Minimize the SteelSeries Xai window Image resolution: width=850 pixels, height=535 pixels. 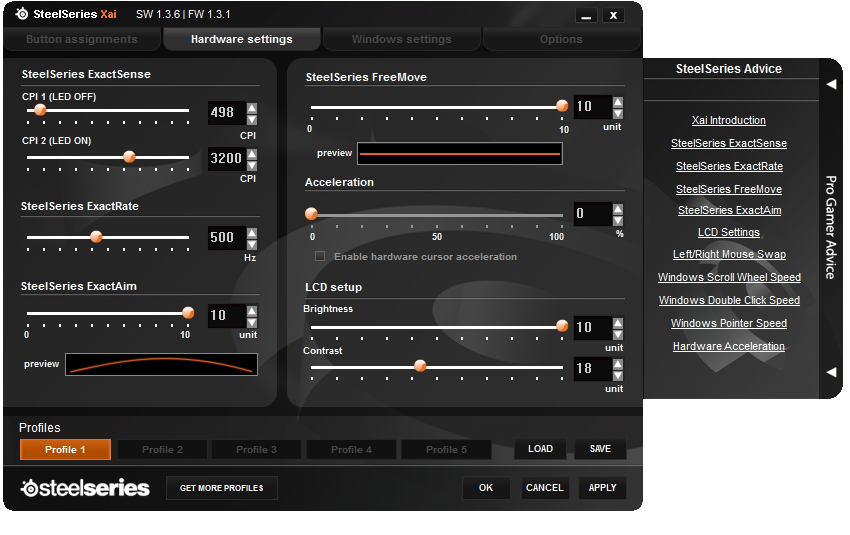[586, 16]
